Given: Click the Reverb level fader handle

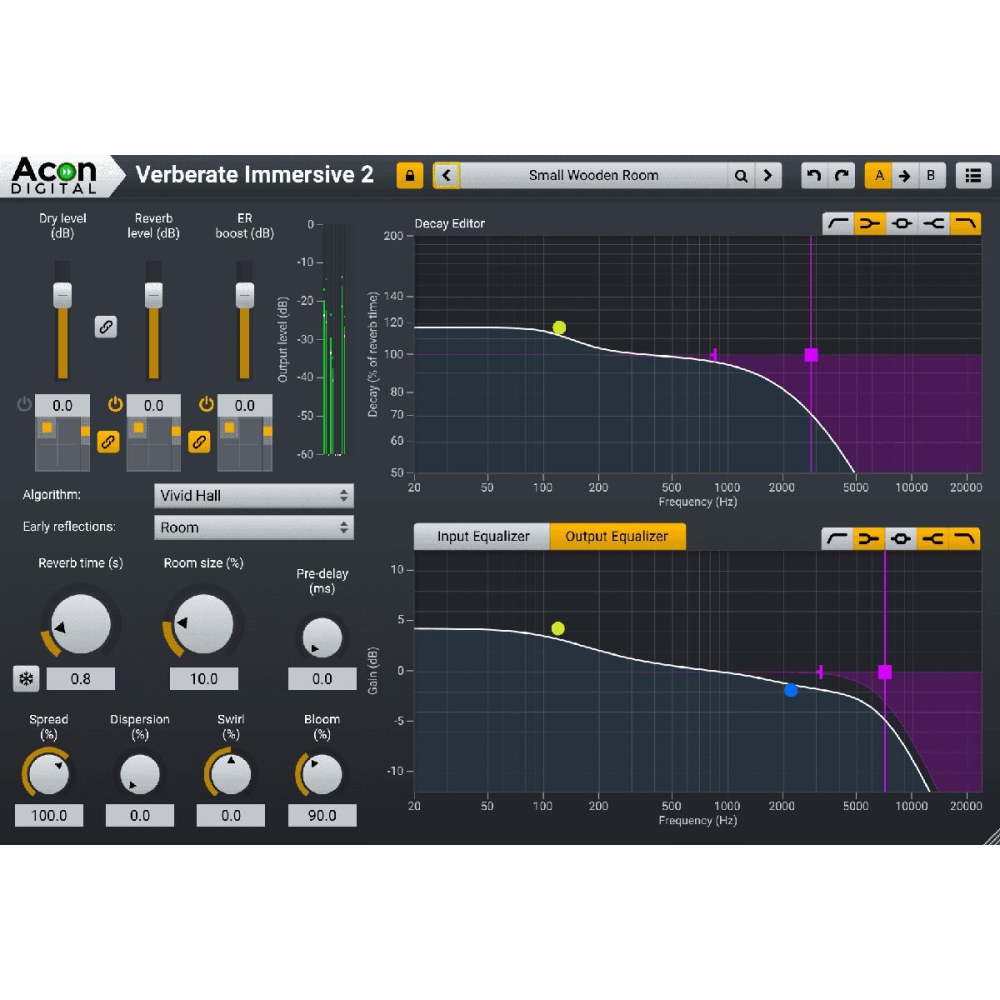Looking at the screenshot, I should [154, 295].
